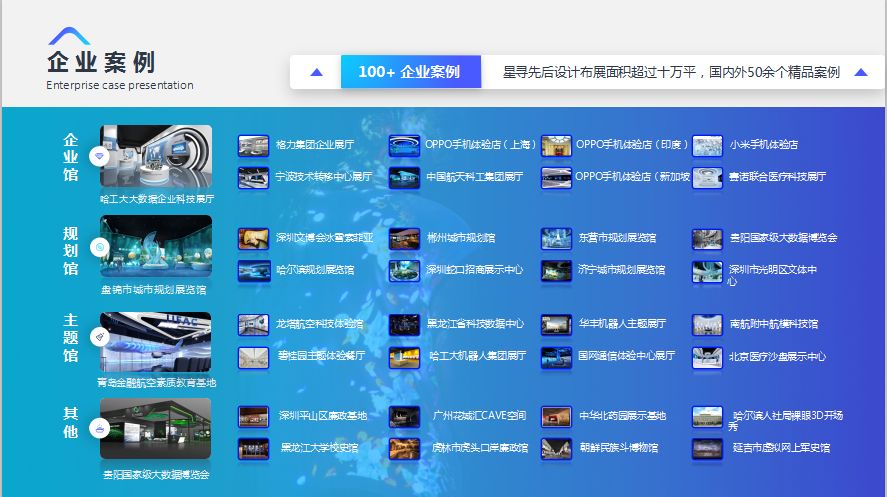Click the left blue triangle arrow in banner
Viewport: 887px width, 497px height.
point(317,72)
